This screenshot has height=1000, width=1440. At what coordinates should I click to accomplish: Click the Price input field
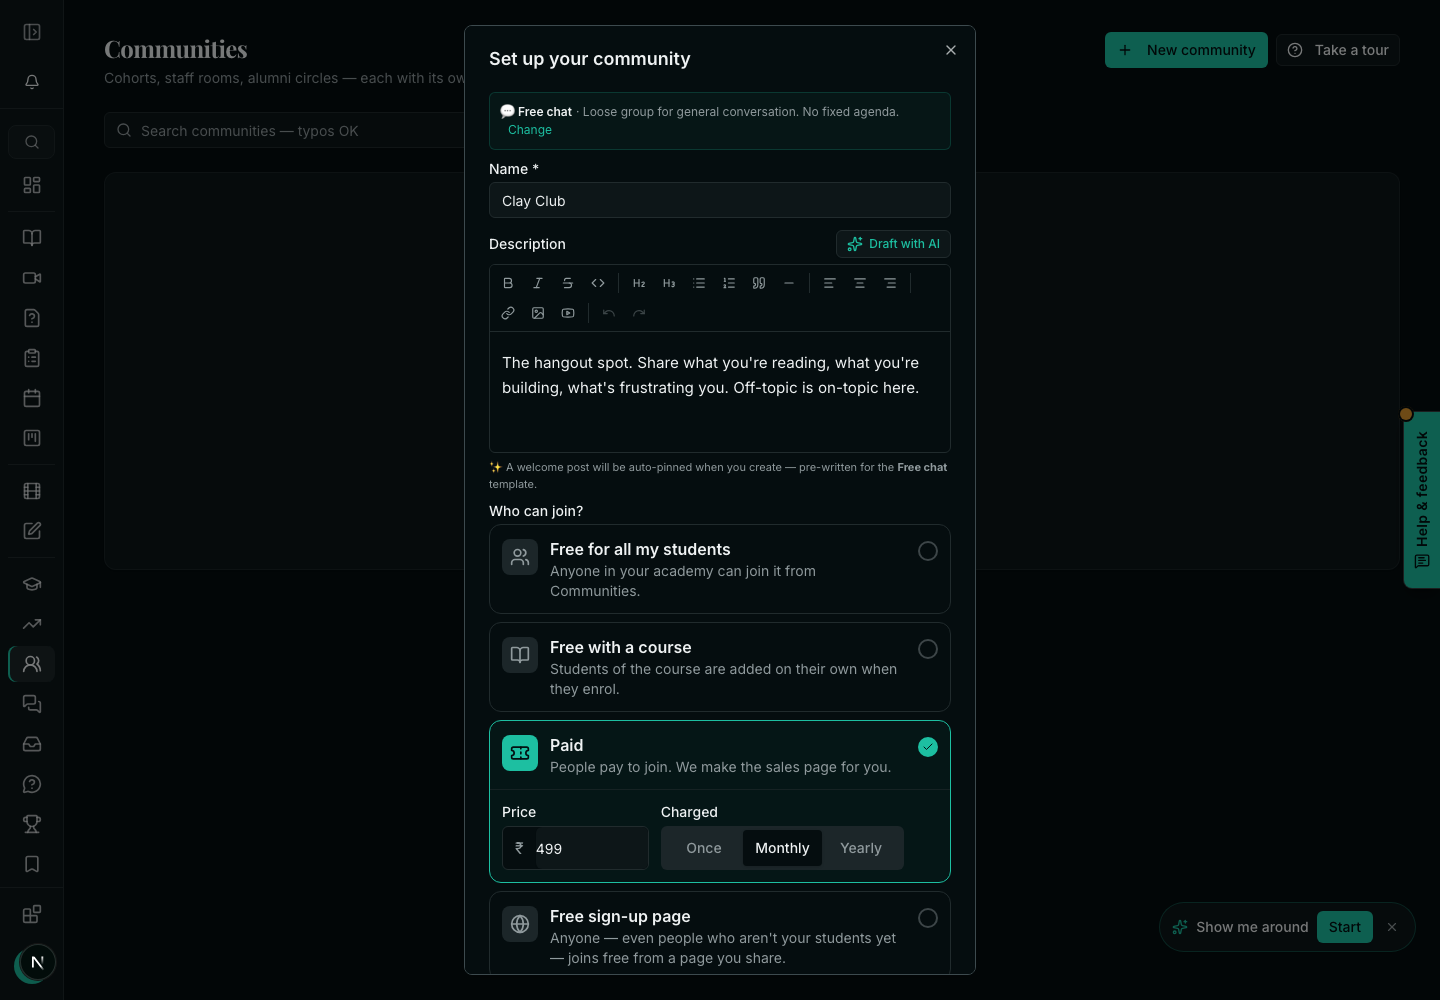[575, 848]
